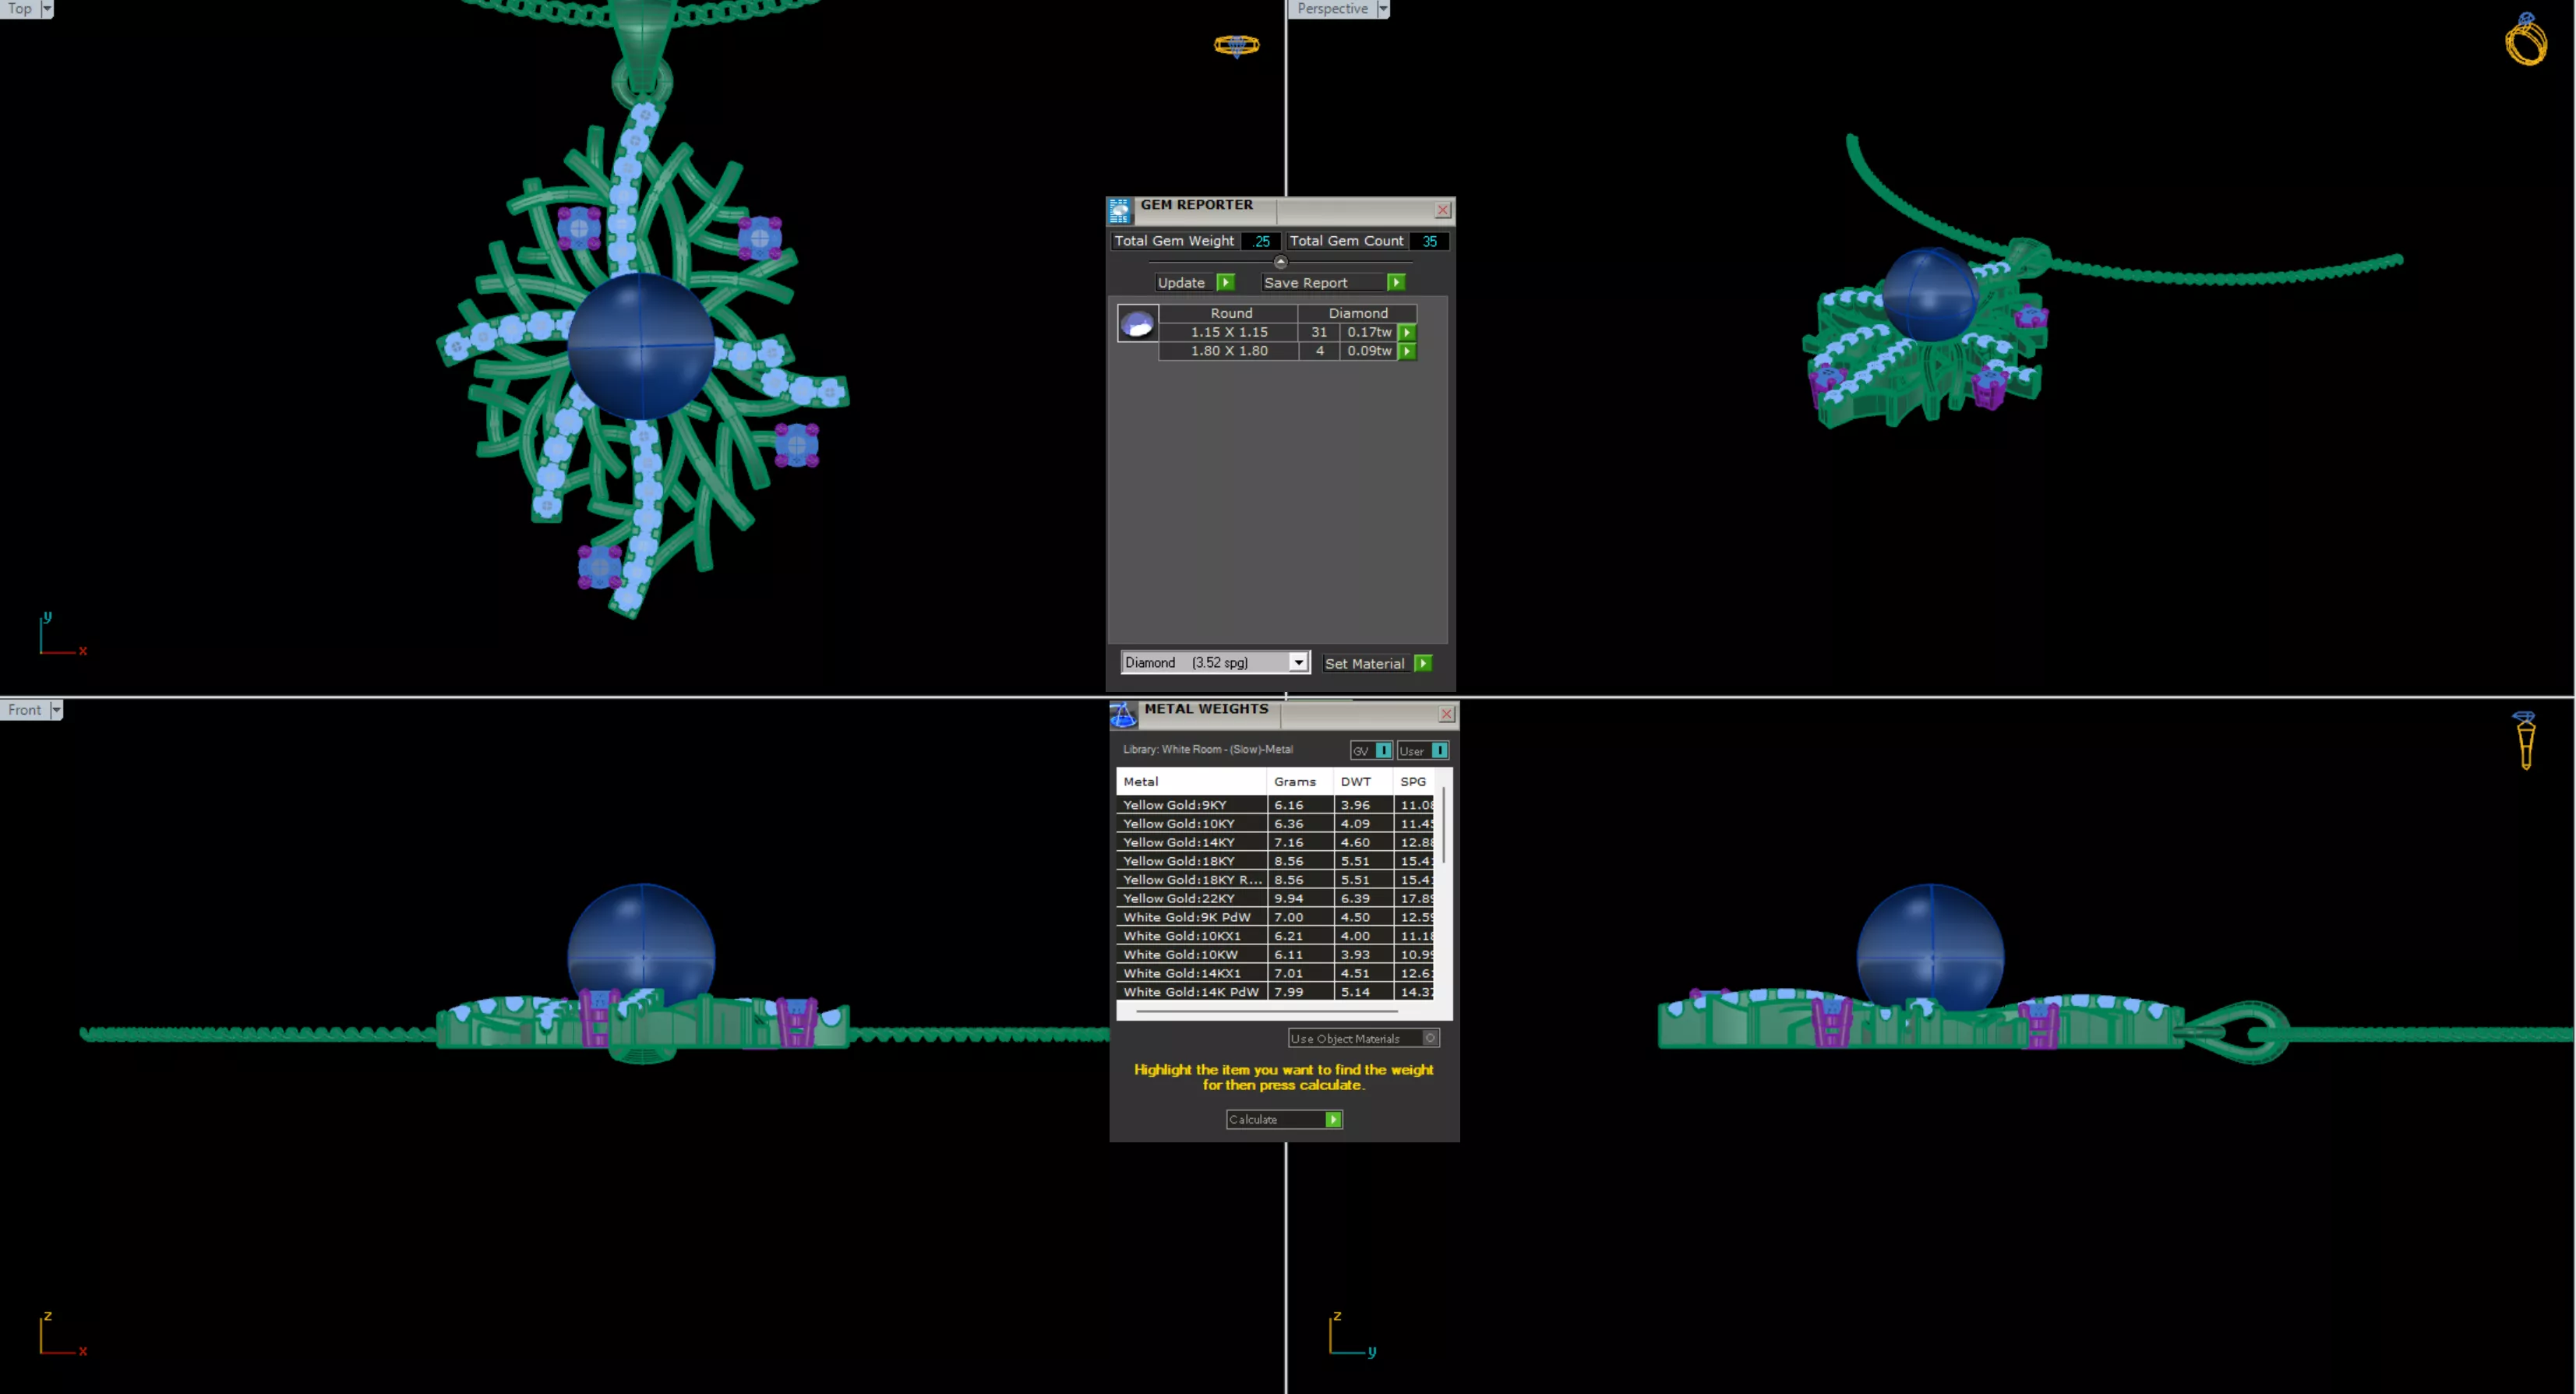Select the Yellow Gold:14KY row
Screen dimensions: 2576x1394
[x=1275, y=842]
